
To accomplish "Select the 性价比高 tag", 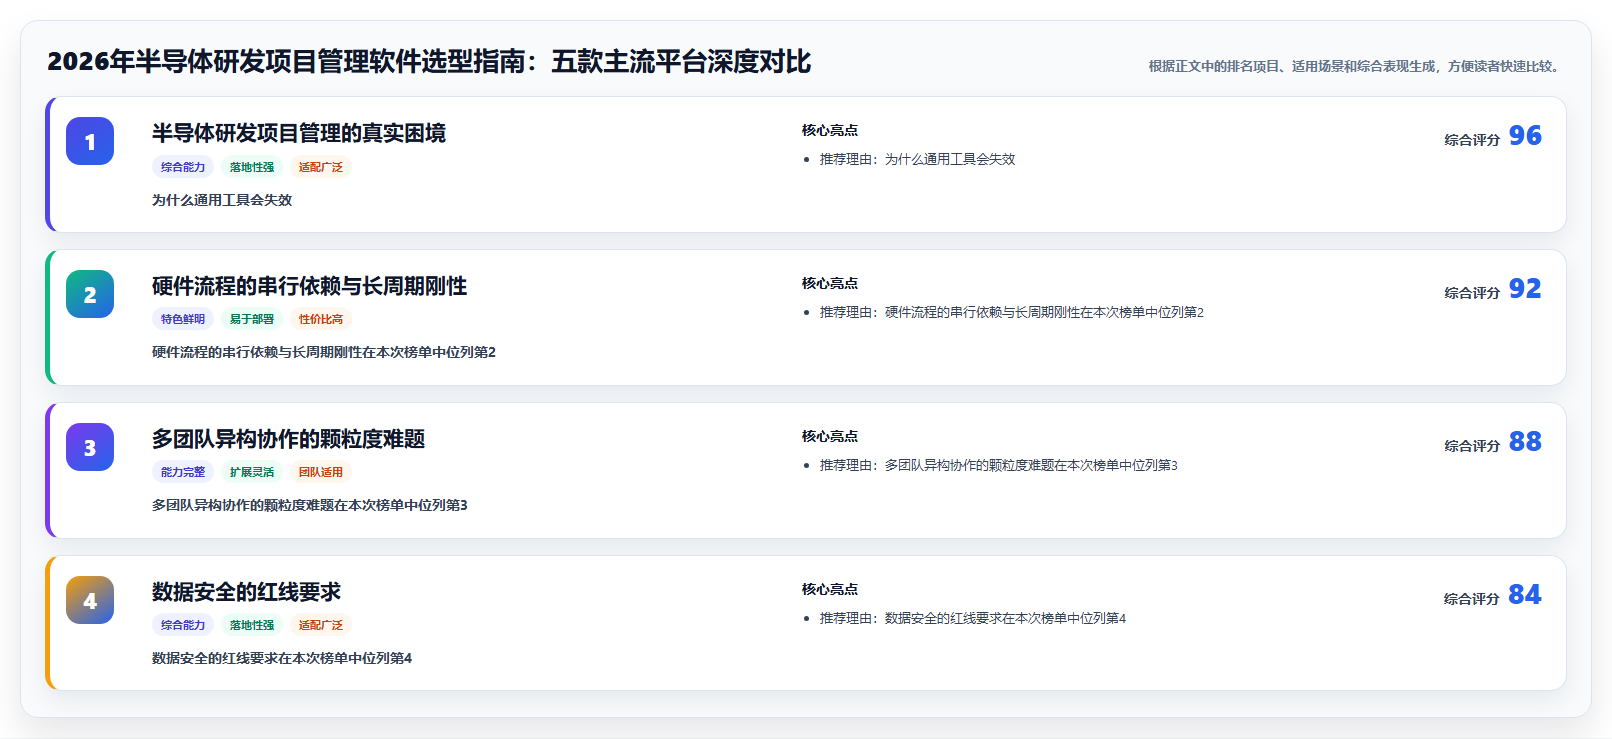I will pos(321,319).
